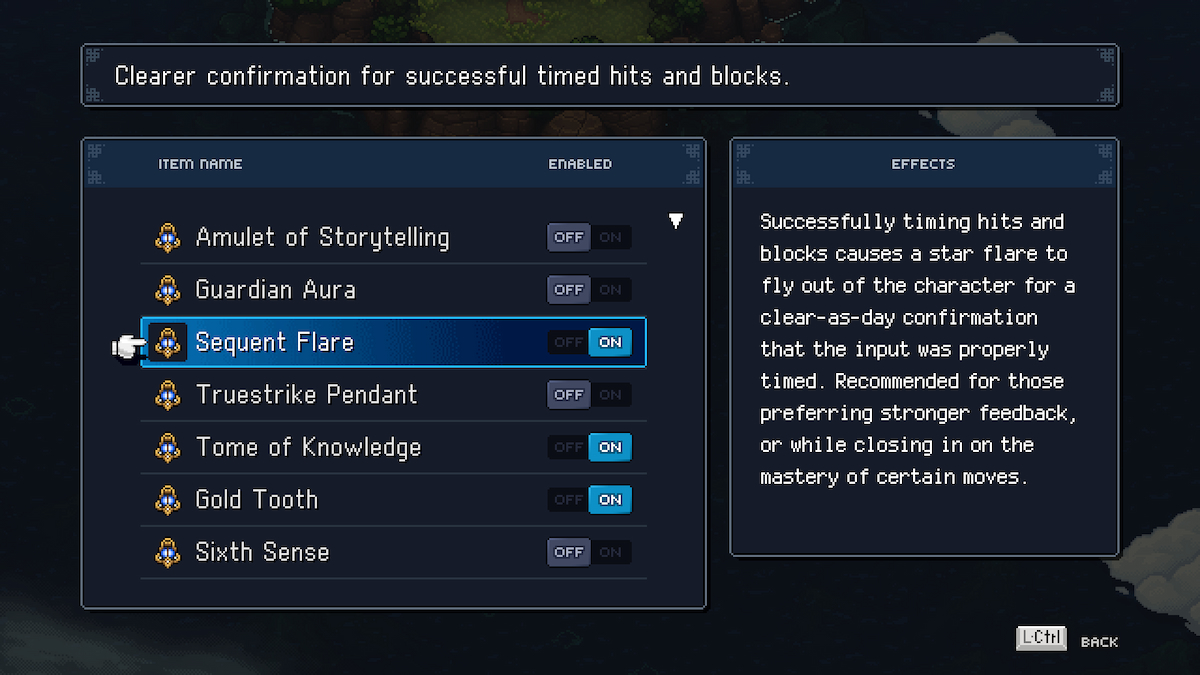The image size is (1200, 675).
Task: Click the Sixth Sense relic icon
Action: [x=168, y=552]
